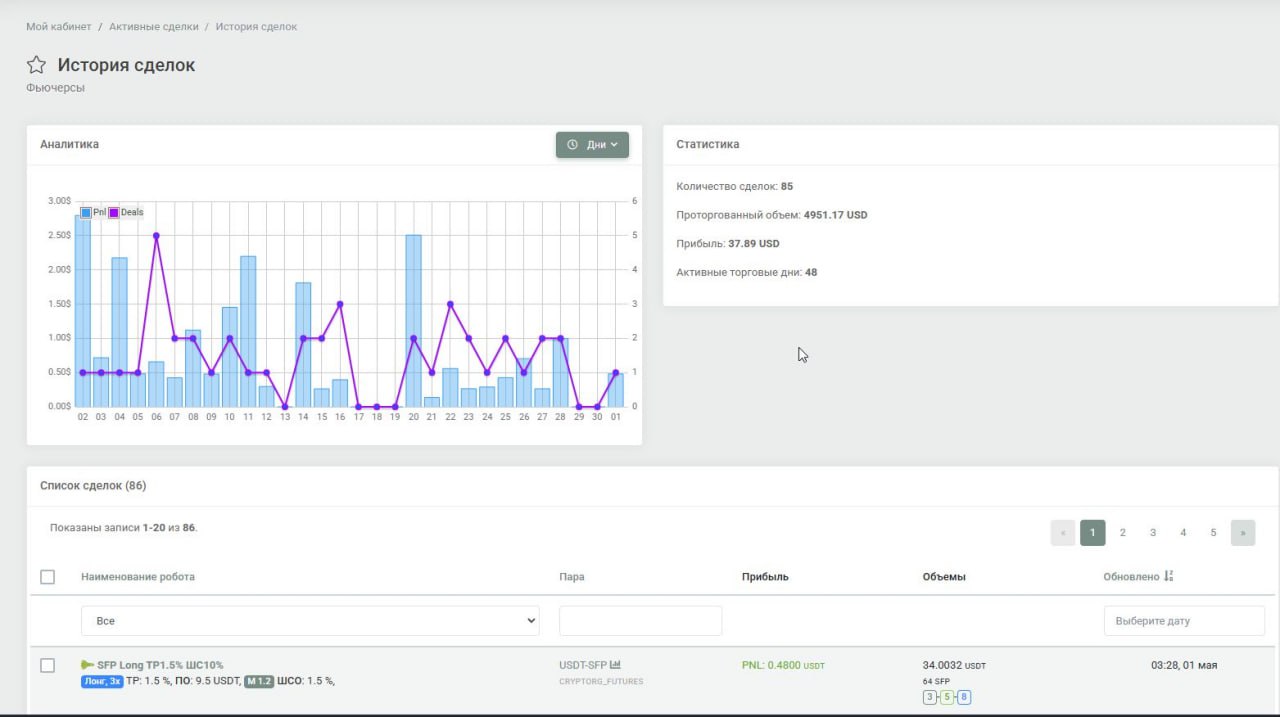The image size is (1280, 717).
Task: Click the Проторгованный объем 4951.17 USD statistic
Action: click(x=772, y=215)
